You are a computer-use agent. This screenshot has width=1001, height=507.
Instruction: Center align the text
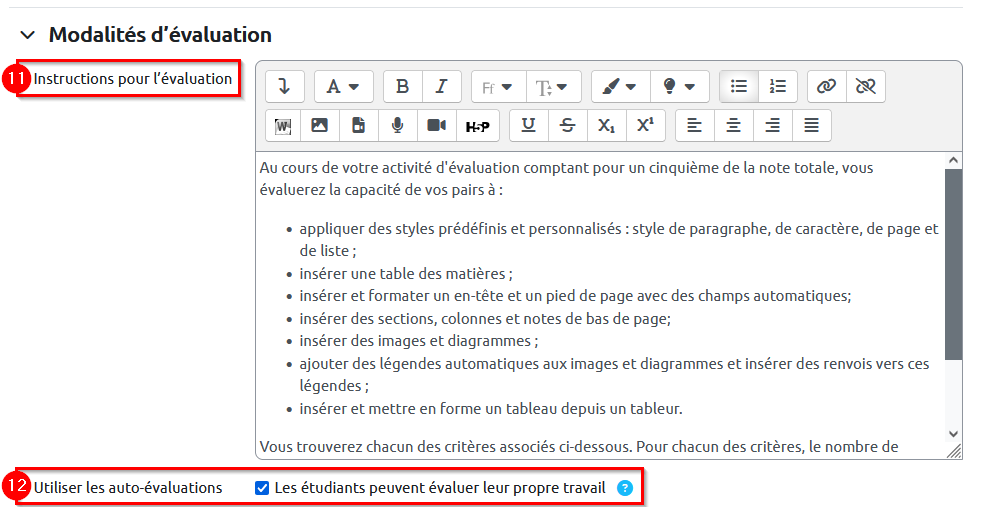(734, 125)
